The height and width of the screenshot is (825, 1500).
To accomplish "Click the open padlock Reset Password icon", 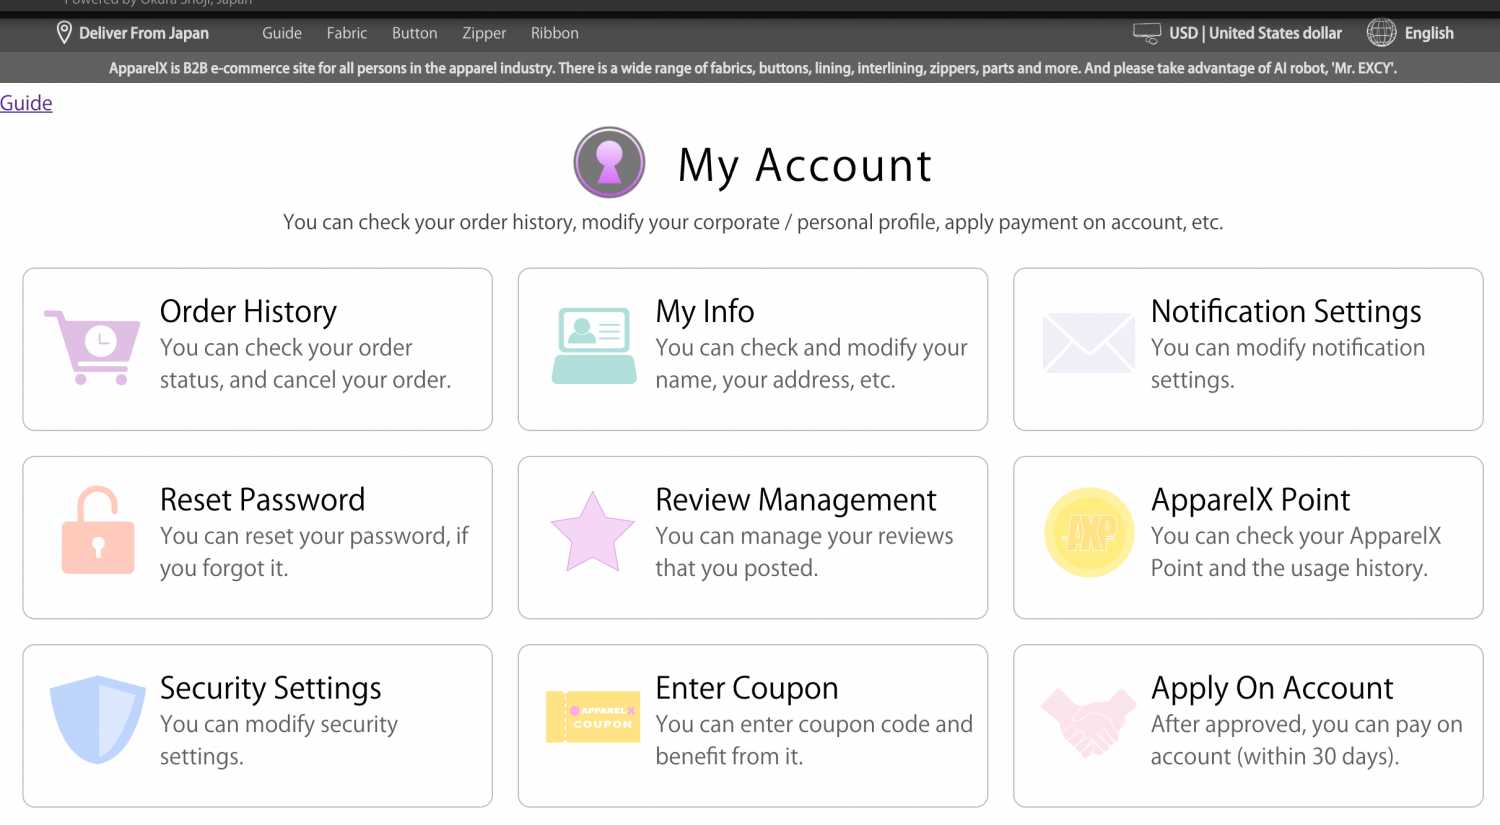I will pyautogui.click(x=97, y=530).
